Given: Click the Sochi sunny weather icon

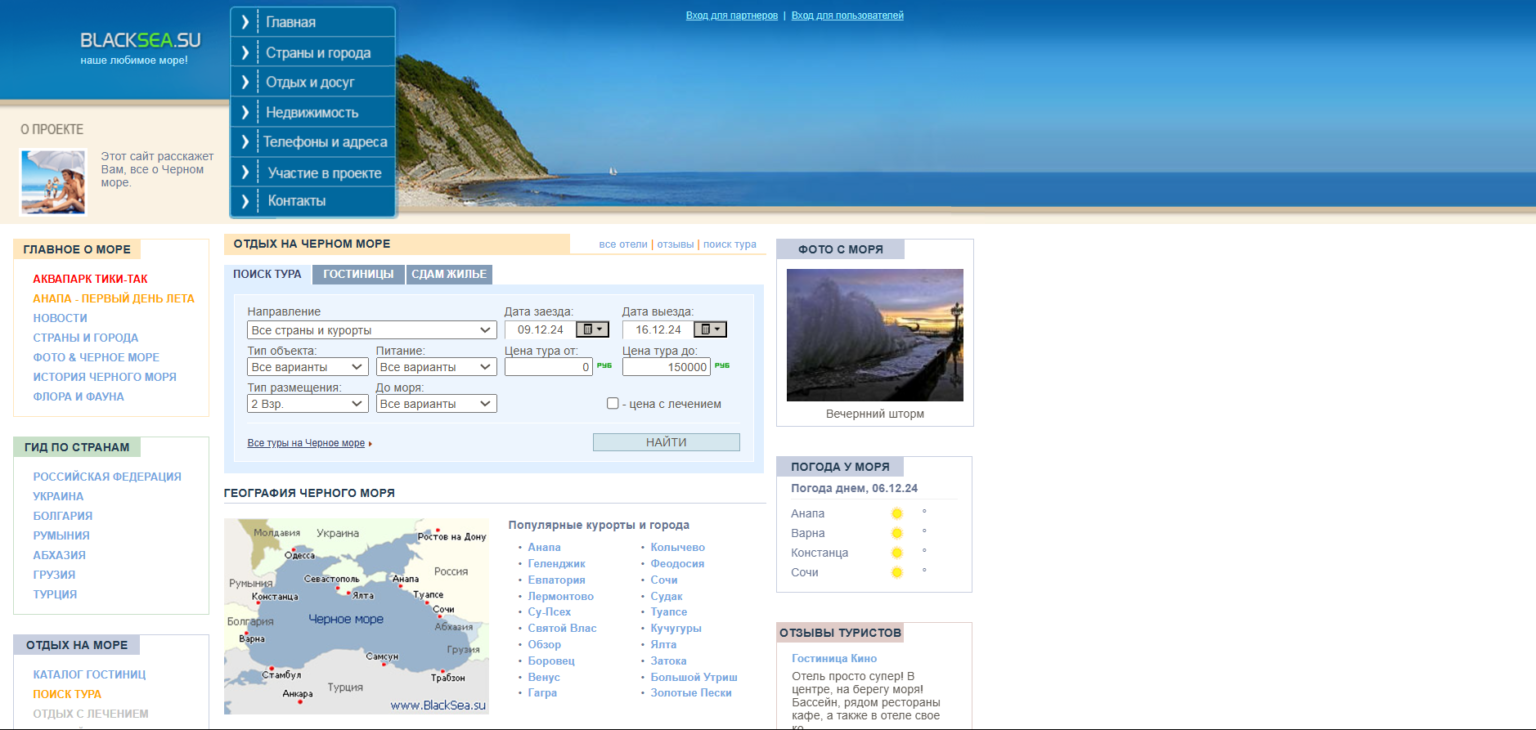Looking at the screenshot, I should (897, 573).
